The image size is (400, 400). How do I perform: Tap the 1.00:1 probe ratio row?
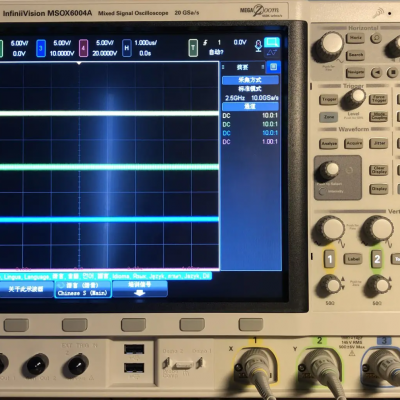click(x=250, y=142)
